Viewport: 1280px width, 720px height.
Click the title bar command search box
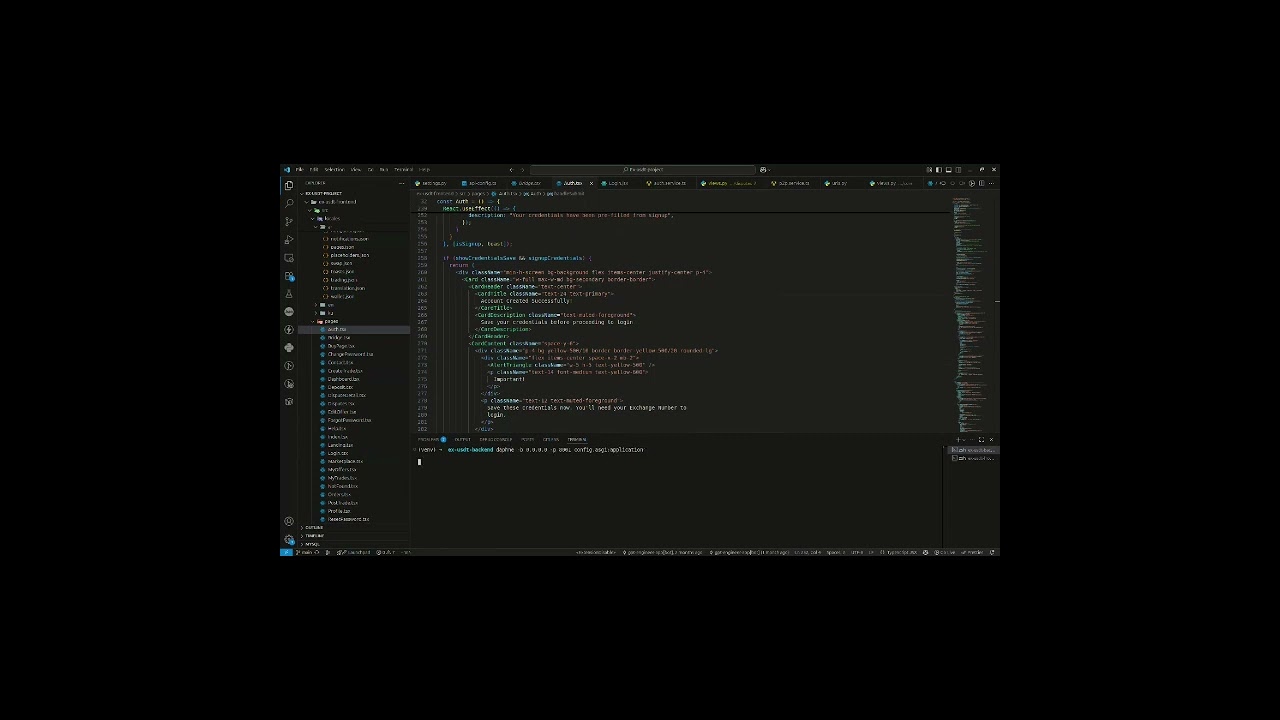(x=642, y=170)
